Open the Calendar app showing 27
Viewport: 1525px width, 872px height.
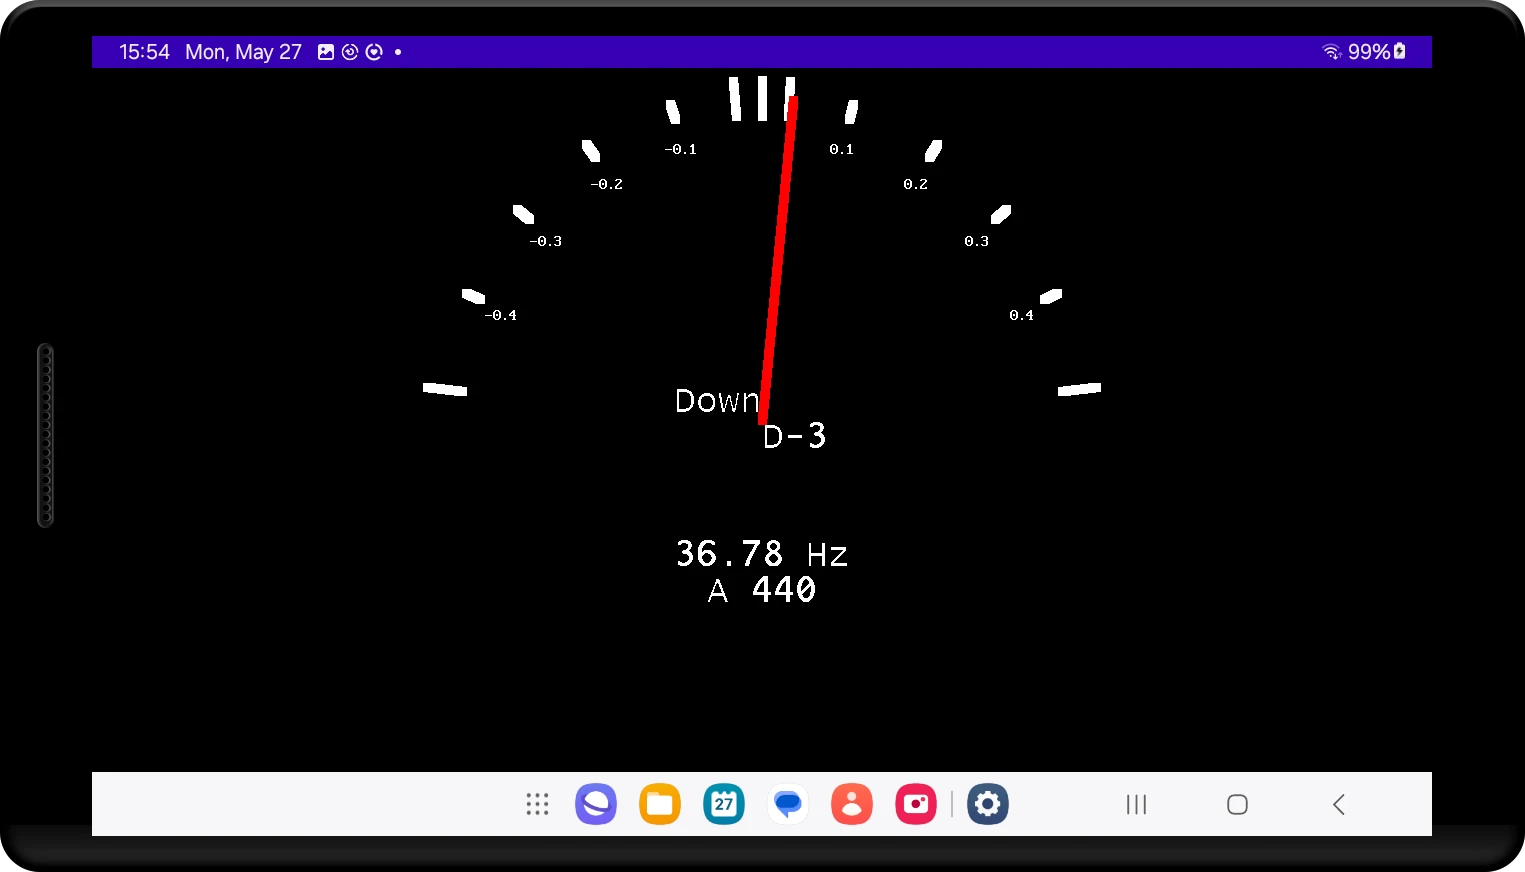[724, 804]
